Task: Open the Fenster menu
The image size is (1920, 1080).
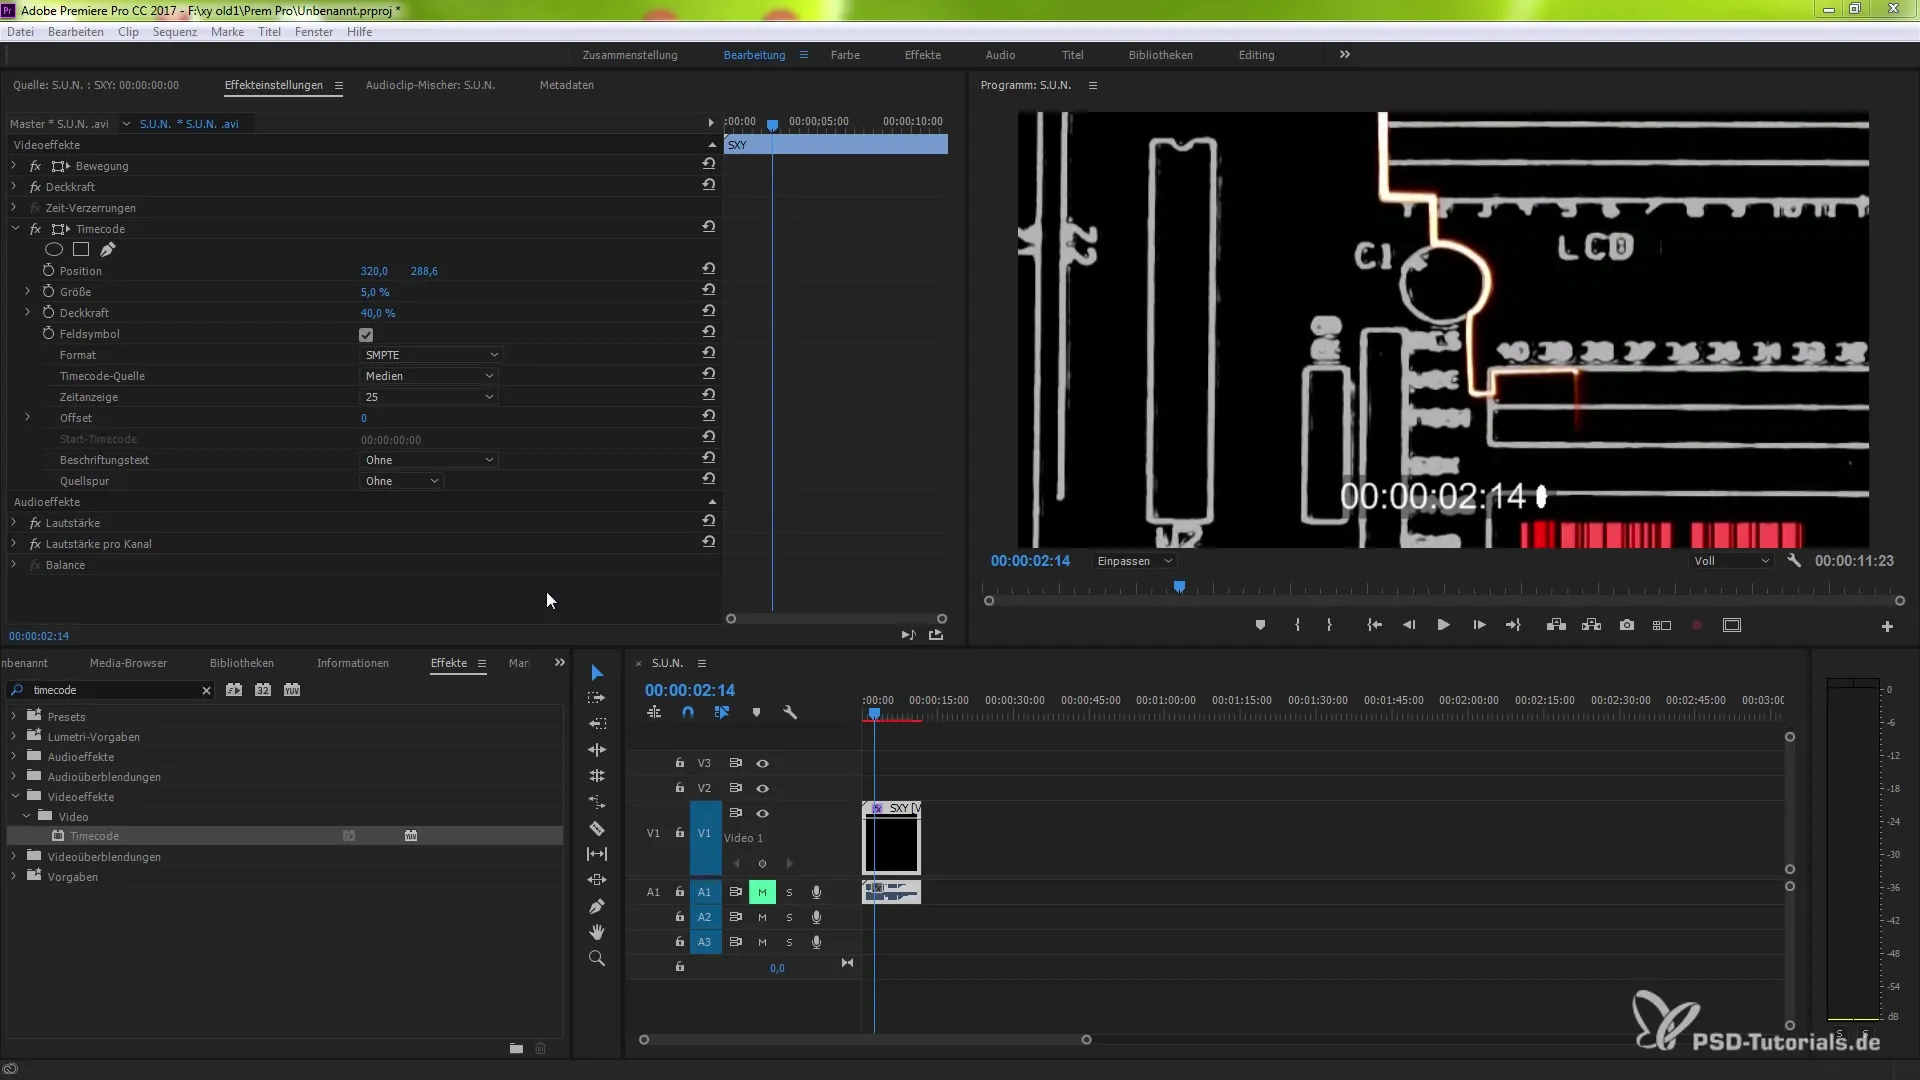Action: click(x=314, y=32)
